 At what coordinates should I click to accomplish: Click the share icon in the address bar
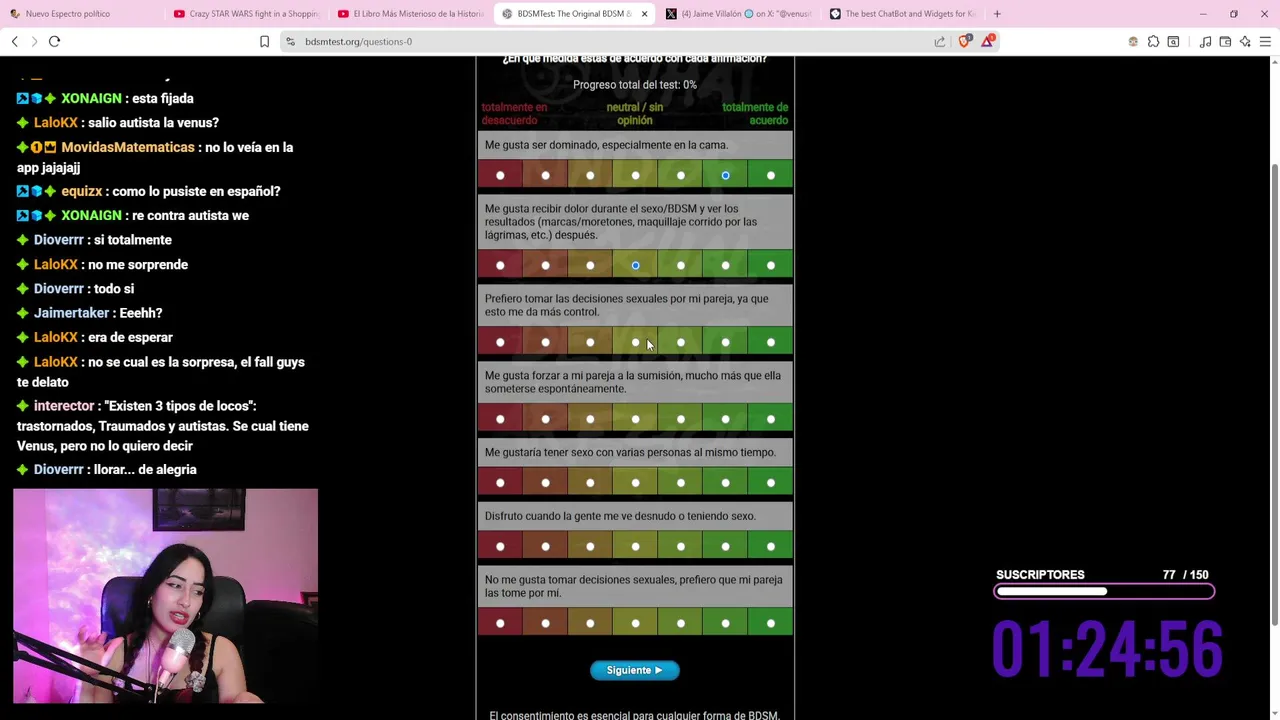[x=940, y=41]
